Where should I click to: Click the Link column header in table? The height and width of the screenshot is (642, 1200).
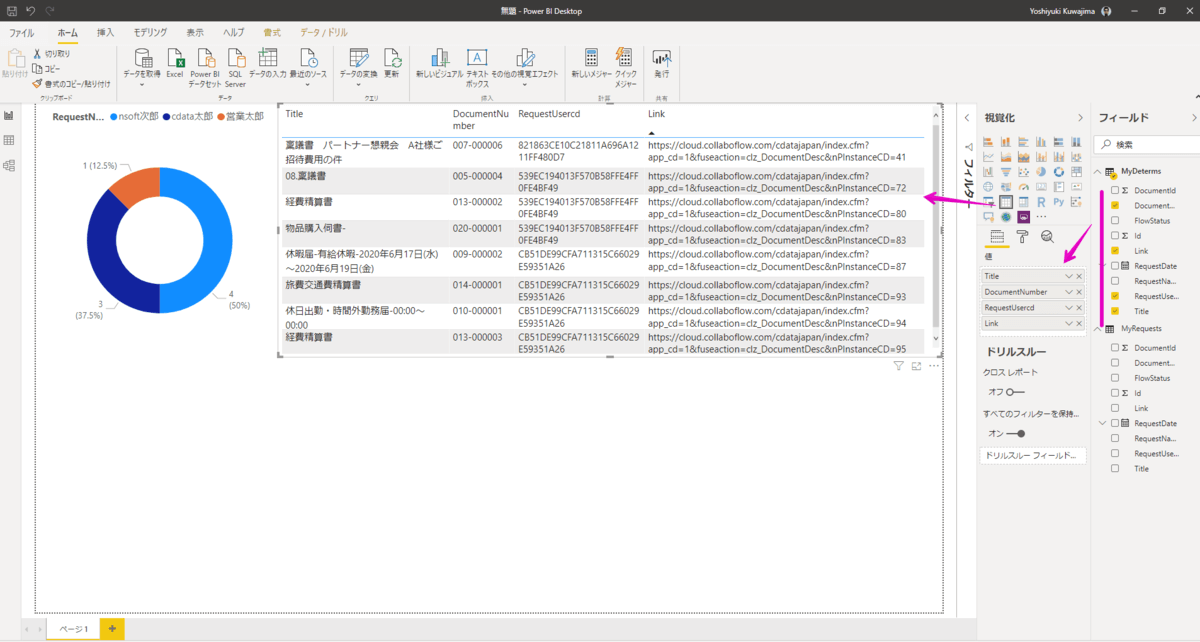tap(655, 114)
